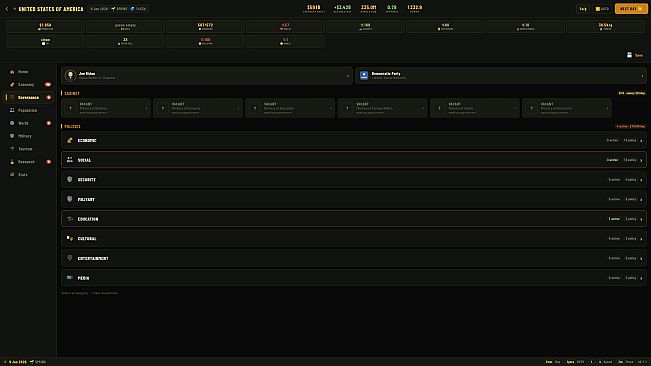651x366 pixels.
Task: Click the Population stat in the top bar
Action: pos(368,8)
